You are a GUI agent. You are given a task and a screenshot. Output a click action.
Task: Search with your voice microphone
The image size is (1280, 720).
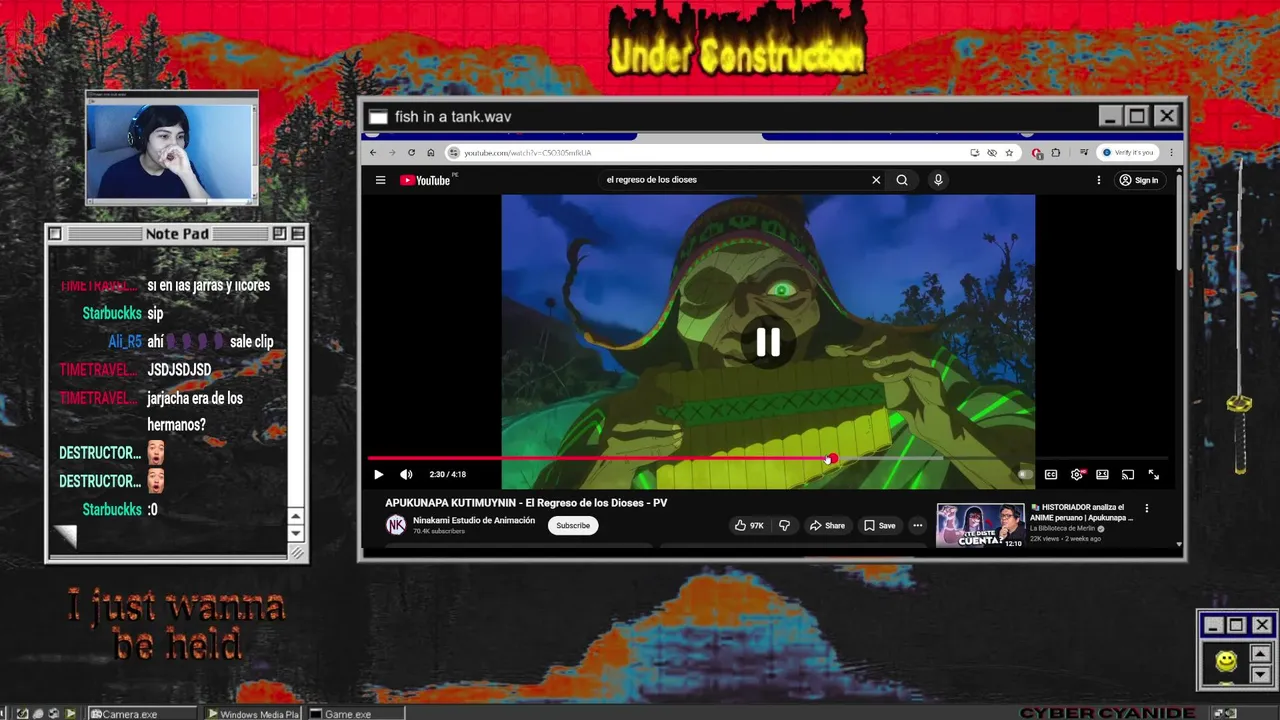click(938, 180)
